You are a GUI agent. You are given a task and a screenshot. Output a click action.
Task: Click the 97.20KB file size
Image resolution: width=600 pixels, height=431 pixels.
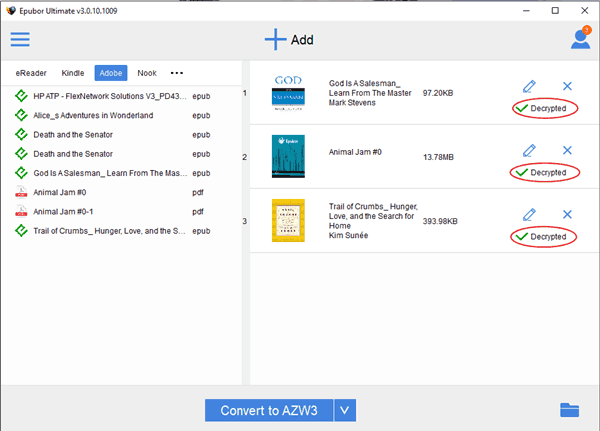point(438,93)
